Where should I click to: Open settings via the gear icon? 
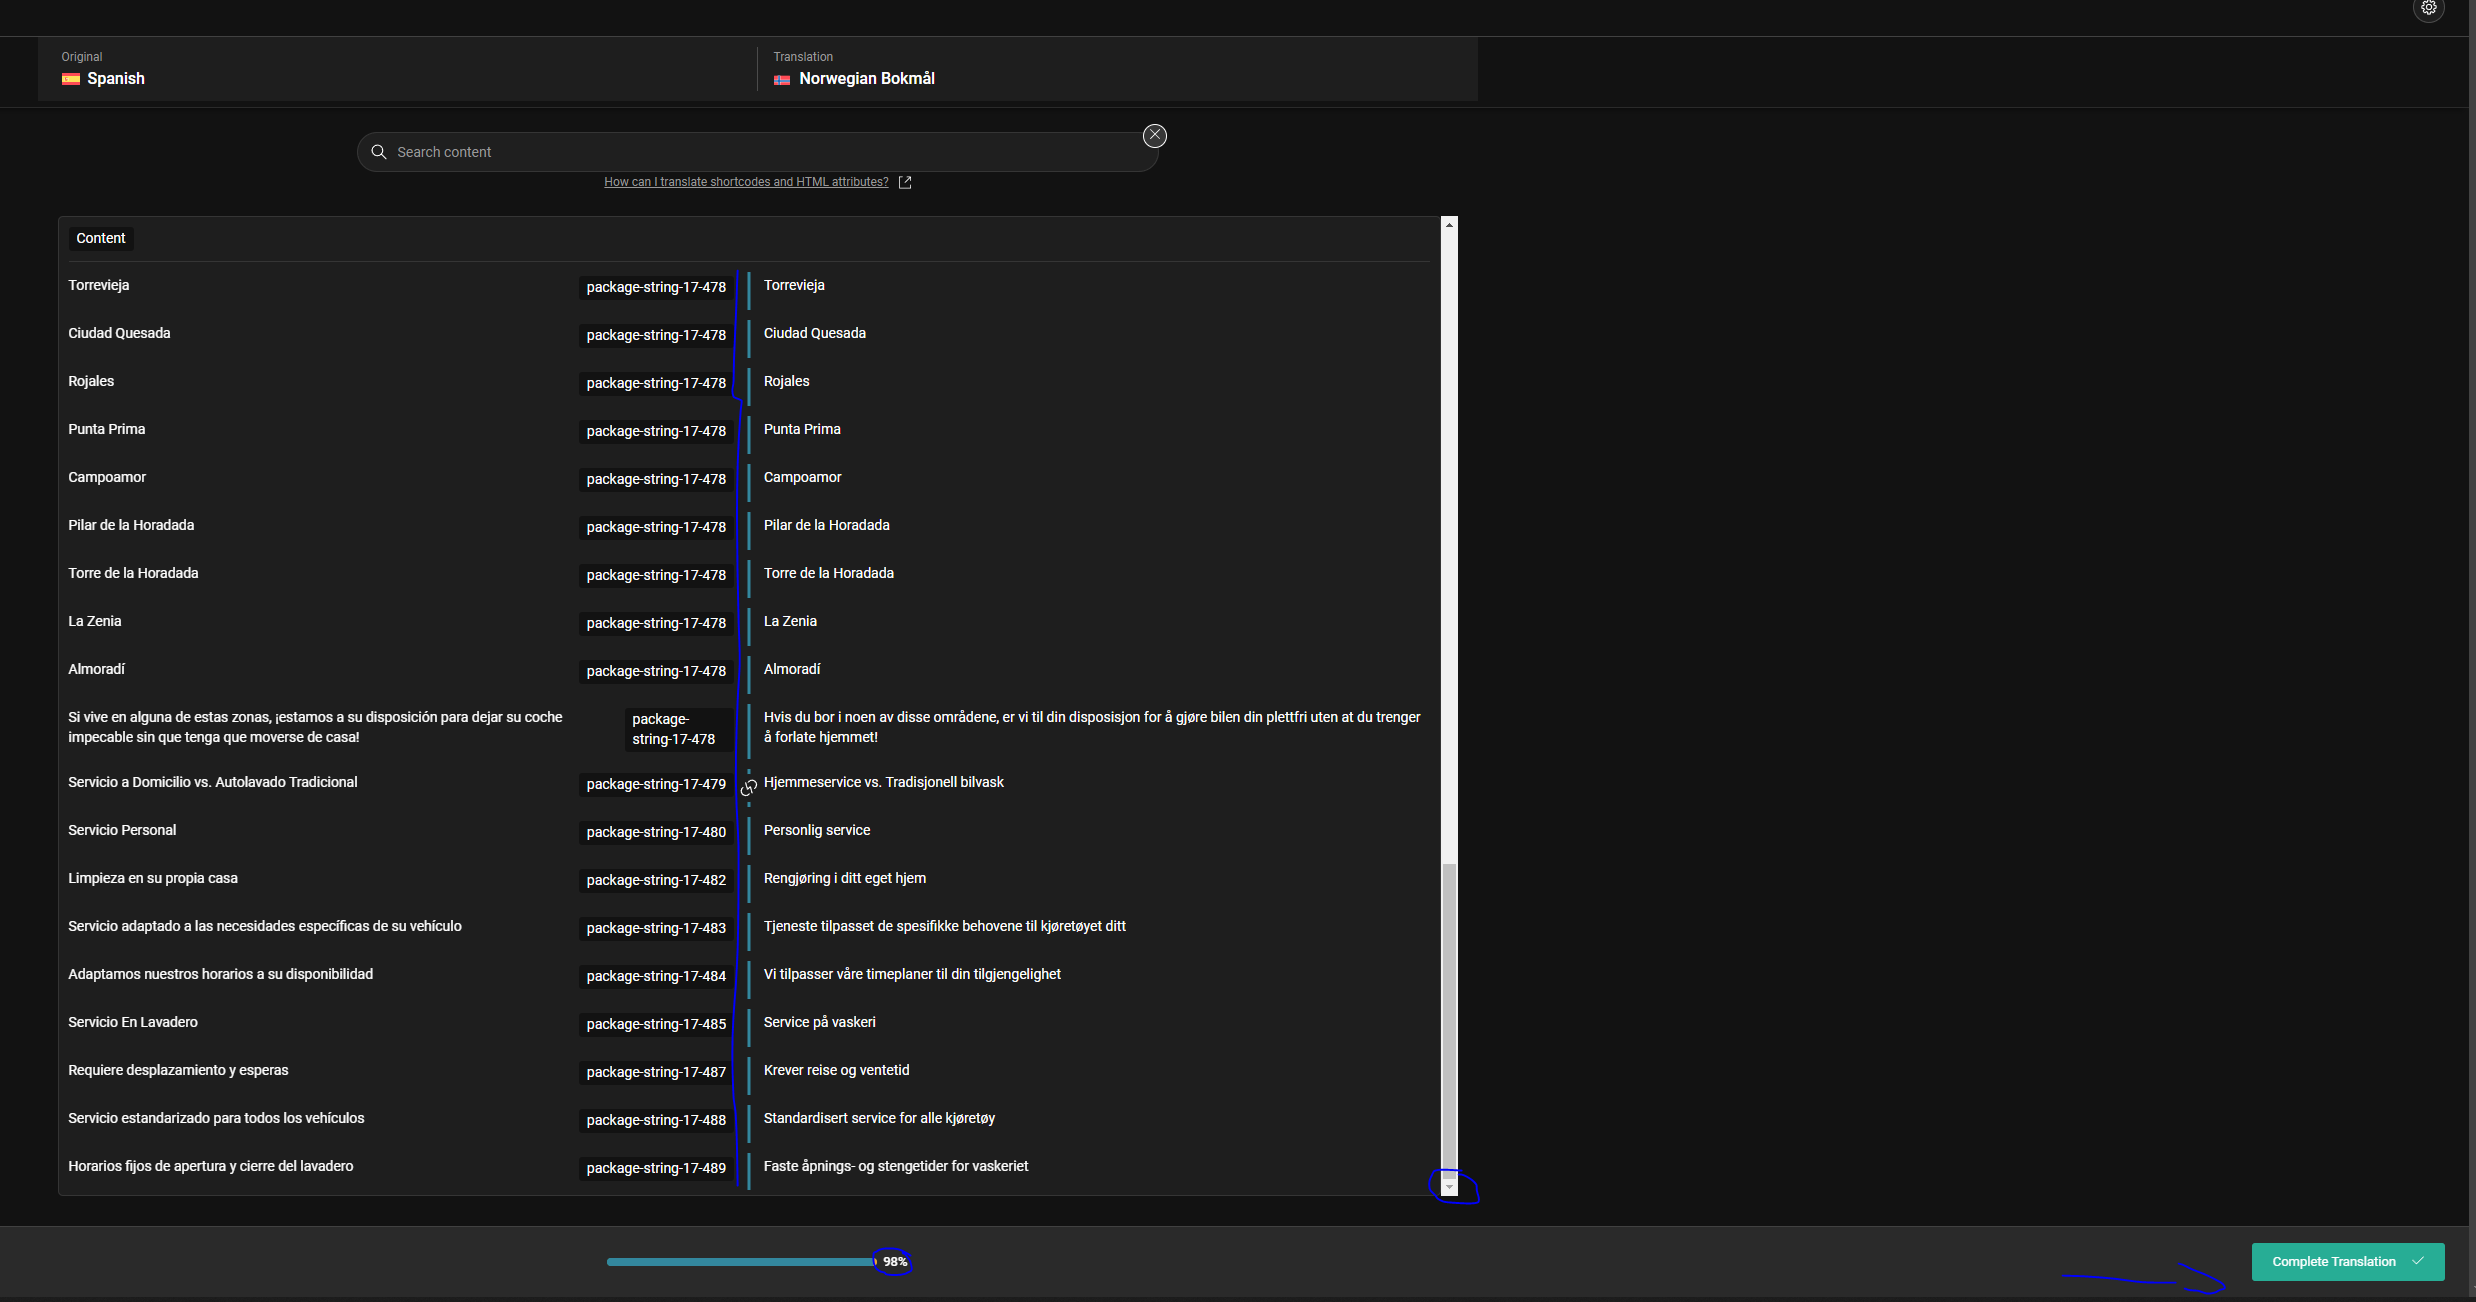coord(2428,8)
